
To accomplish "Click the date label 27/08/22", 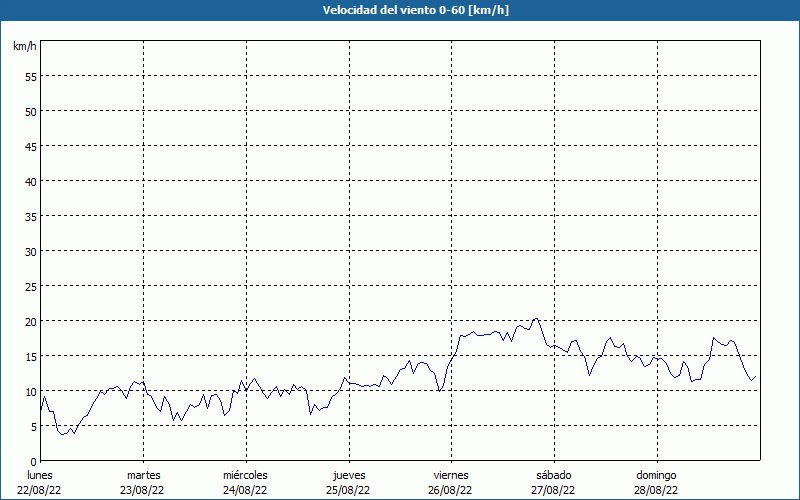I will click(x=553, y=490).
